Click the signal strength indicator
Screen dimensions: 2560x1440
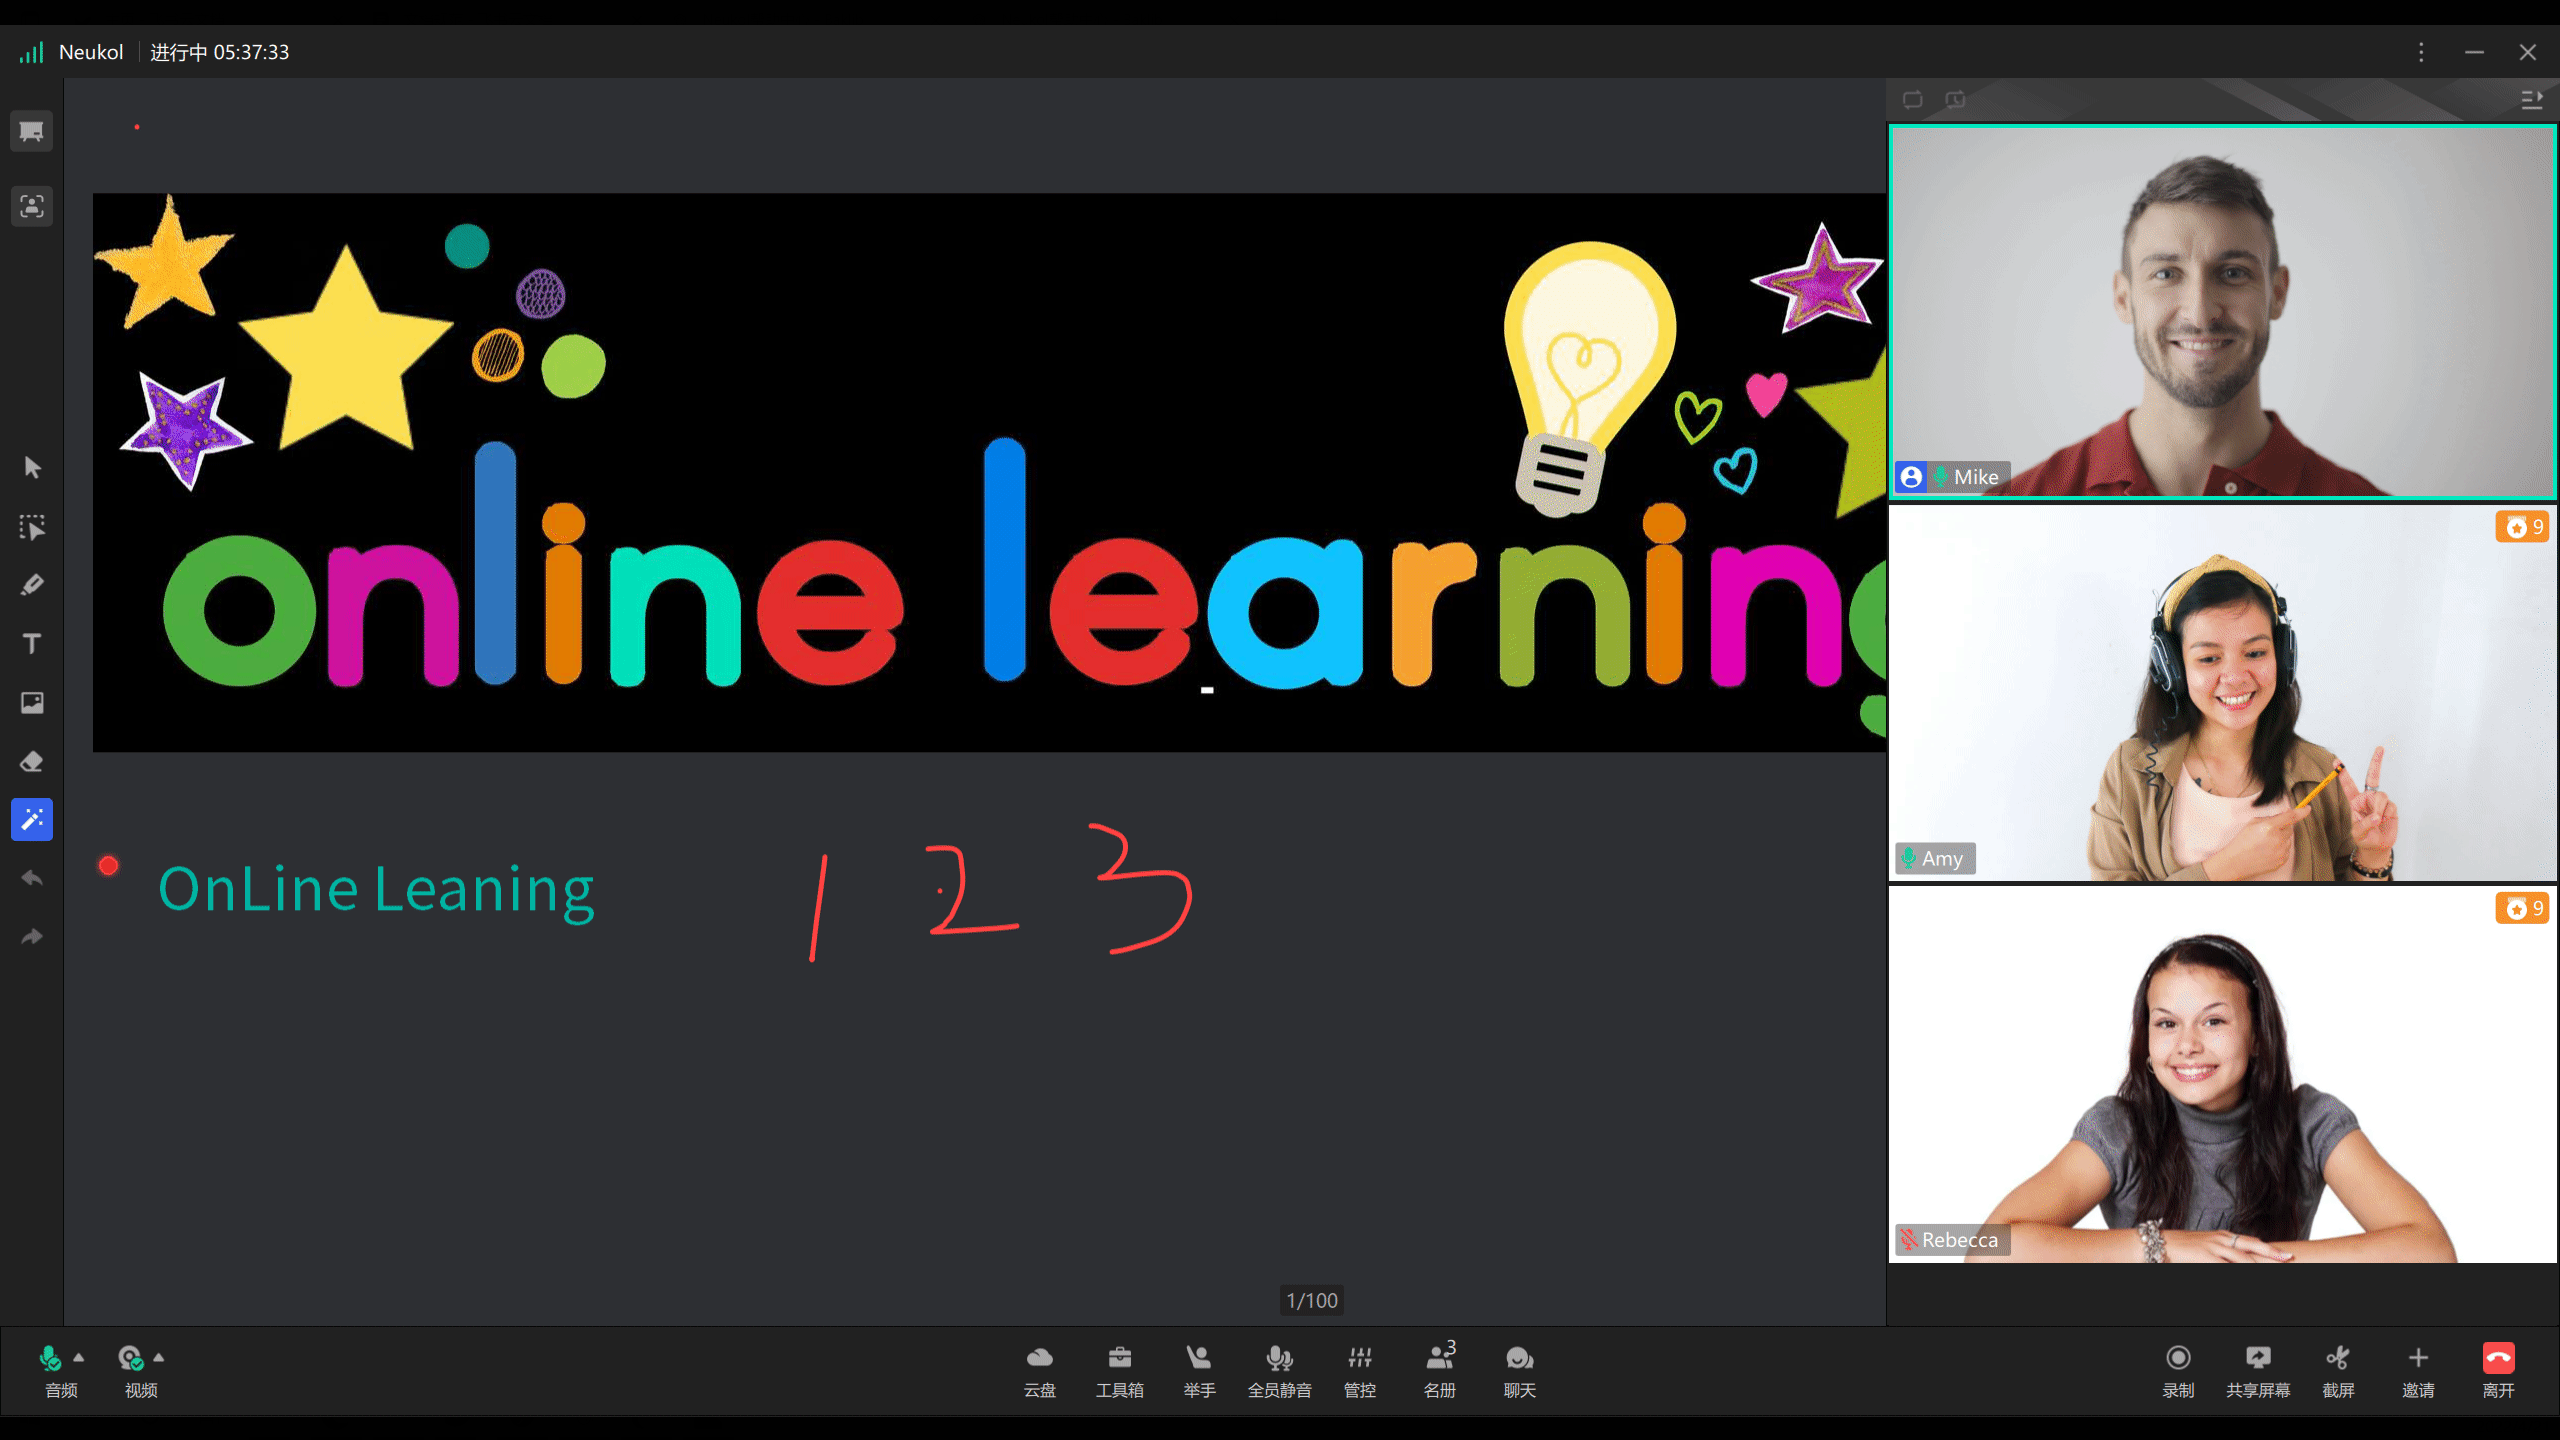tap(31, 52)
